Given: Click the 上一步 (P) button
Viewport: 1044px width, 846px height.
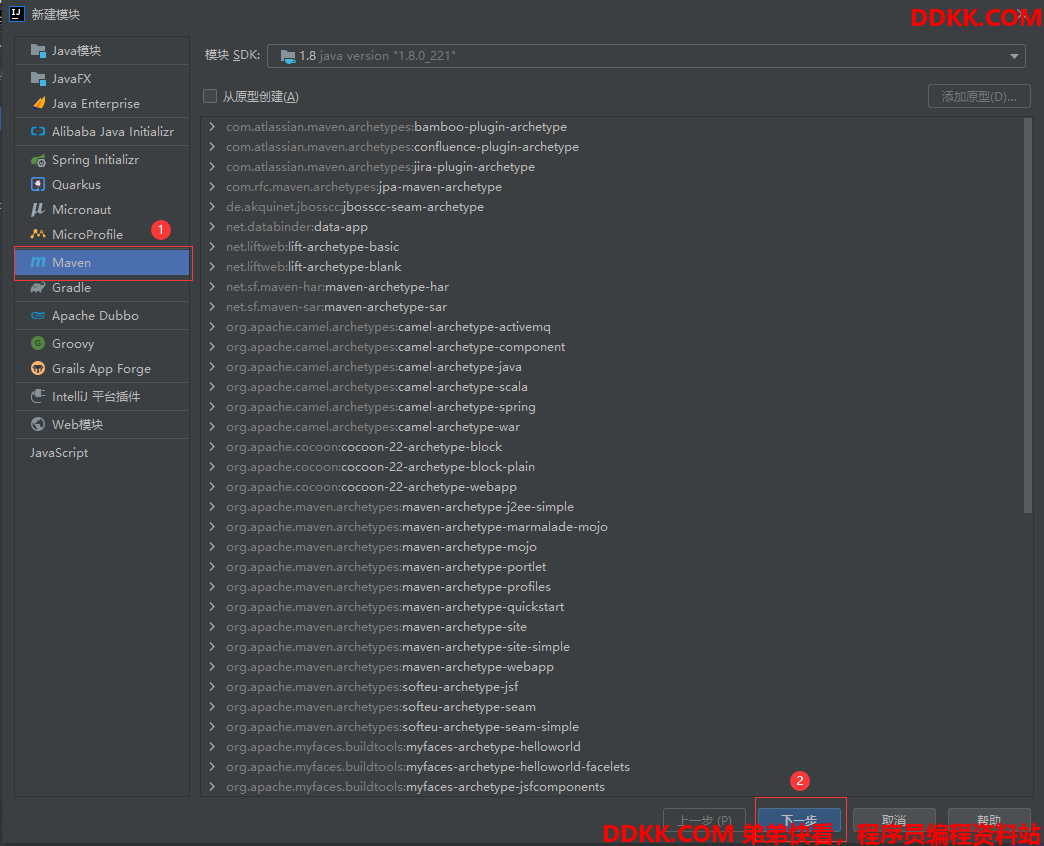Looking at the screenshot, I should coord(704,820).
